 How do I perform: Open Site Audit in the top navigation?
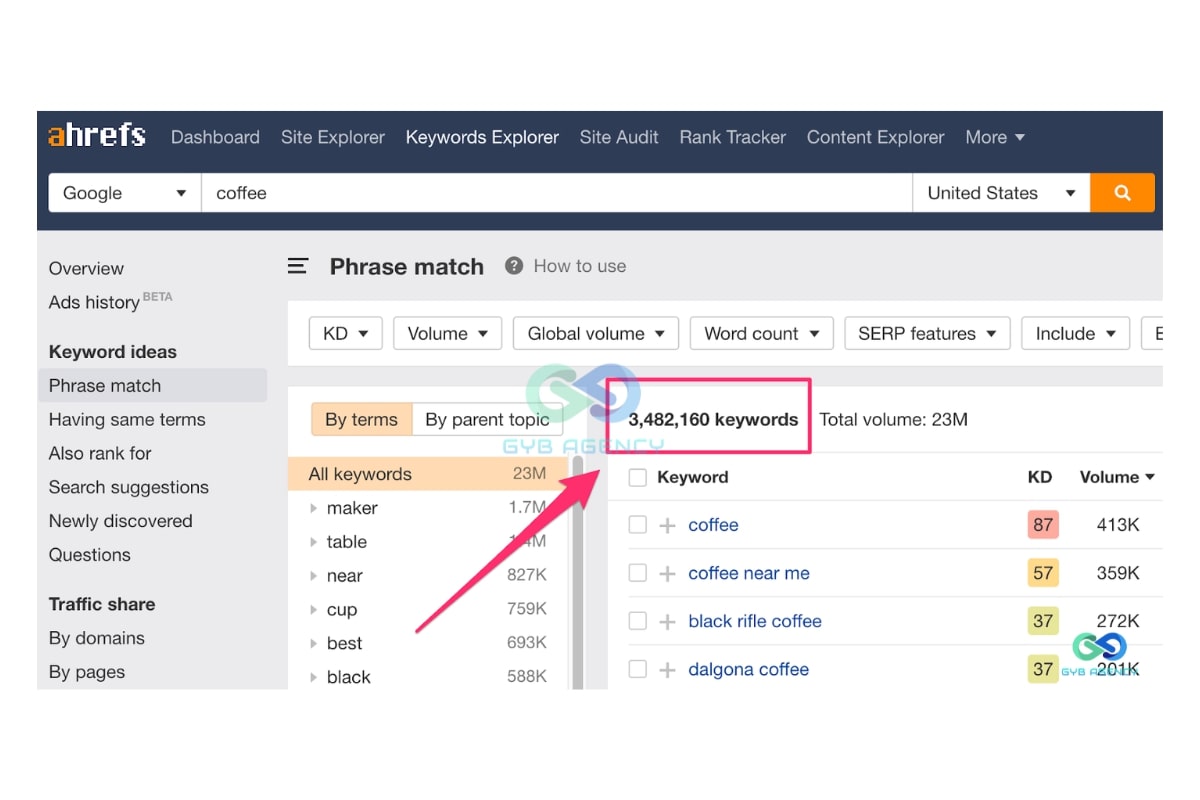pyautogui.click(x=619, y=137)
